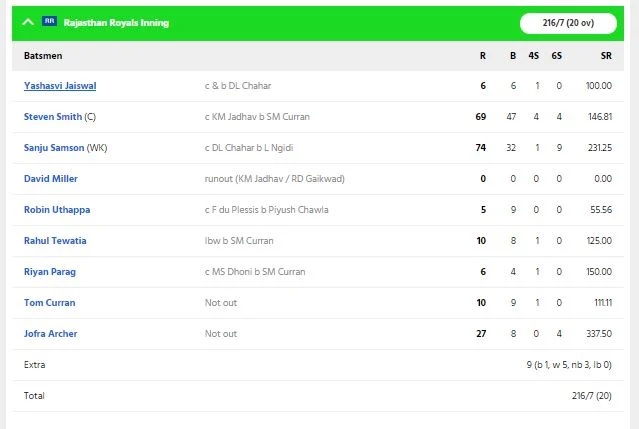Collapse the Rajasthan Royals Inning chevron
Viewport: 639px width, 429px height.
tap(28, 22)
